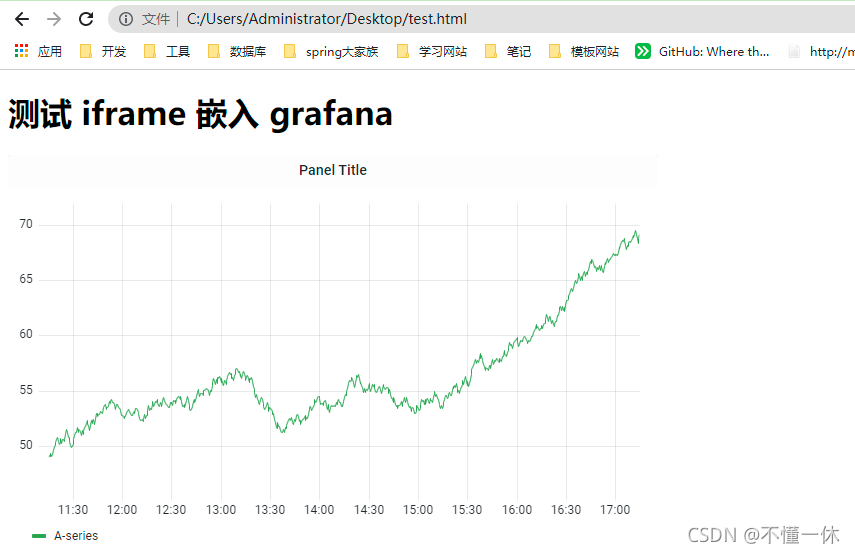Go back with the browser back arrow
The image size is (855, 553).
22,19
